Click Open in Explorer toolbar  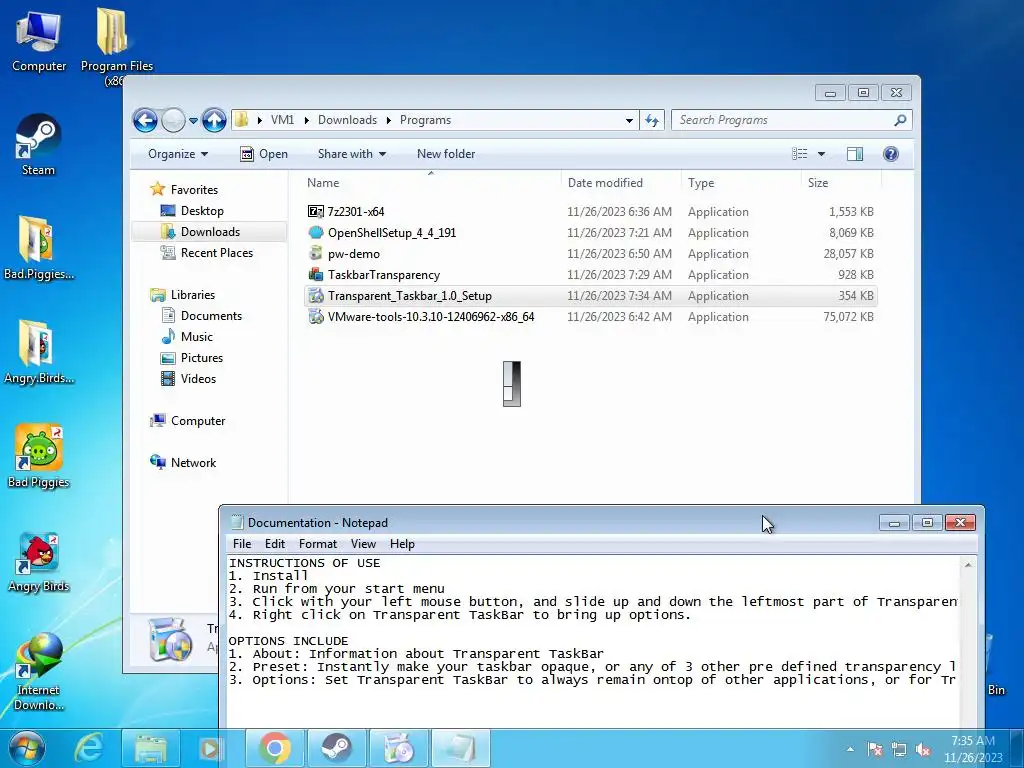point(264,154)
